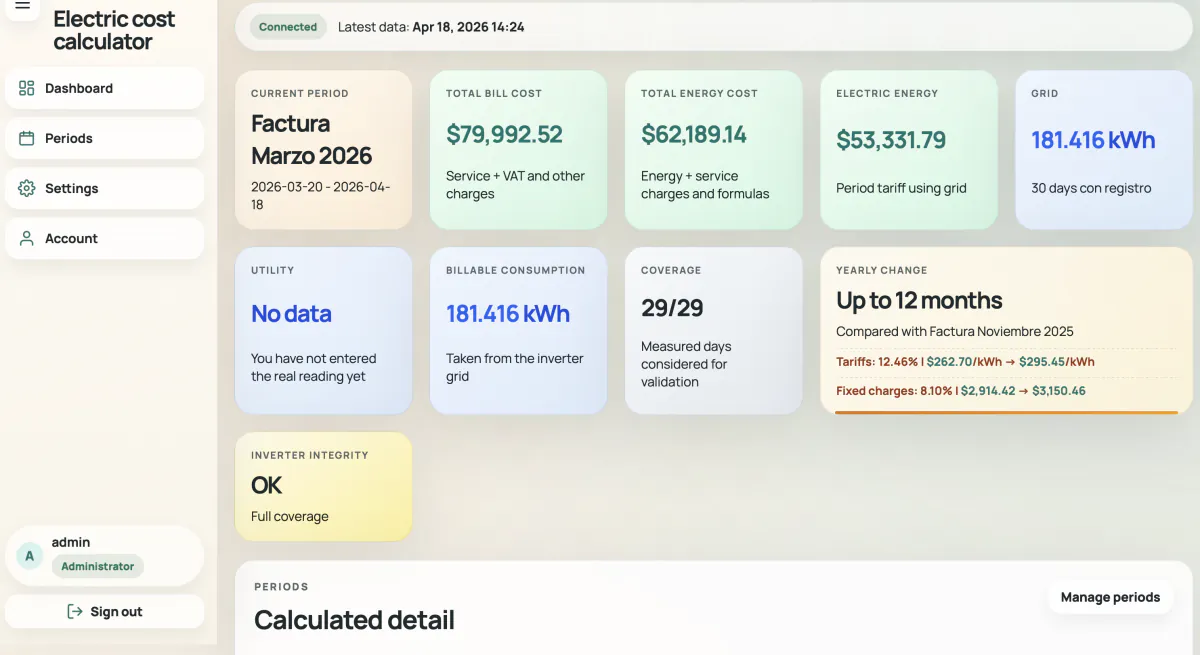The width and height of the screenshot is (1200, 655).
Task: Click the 'Calculated detail' heading
Action: pos(354,620)
